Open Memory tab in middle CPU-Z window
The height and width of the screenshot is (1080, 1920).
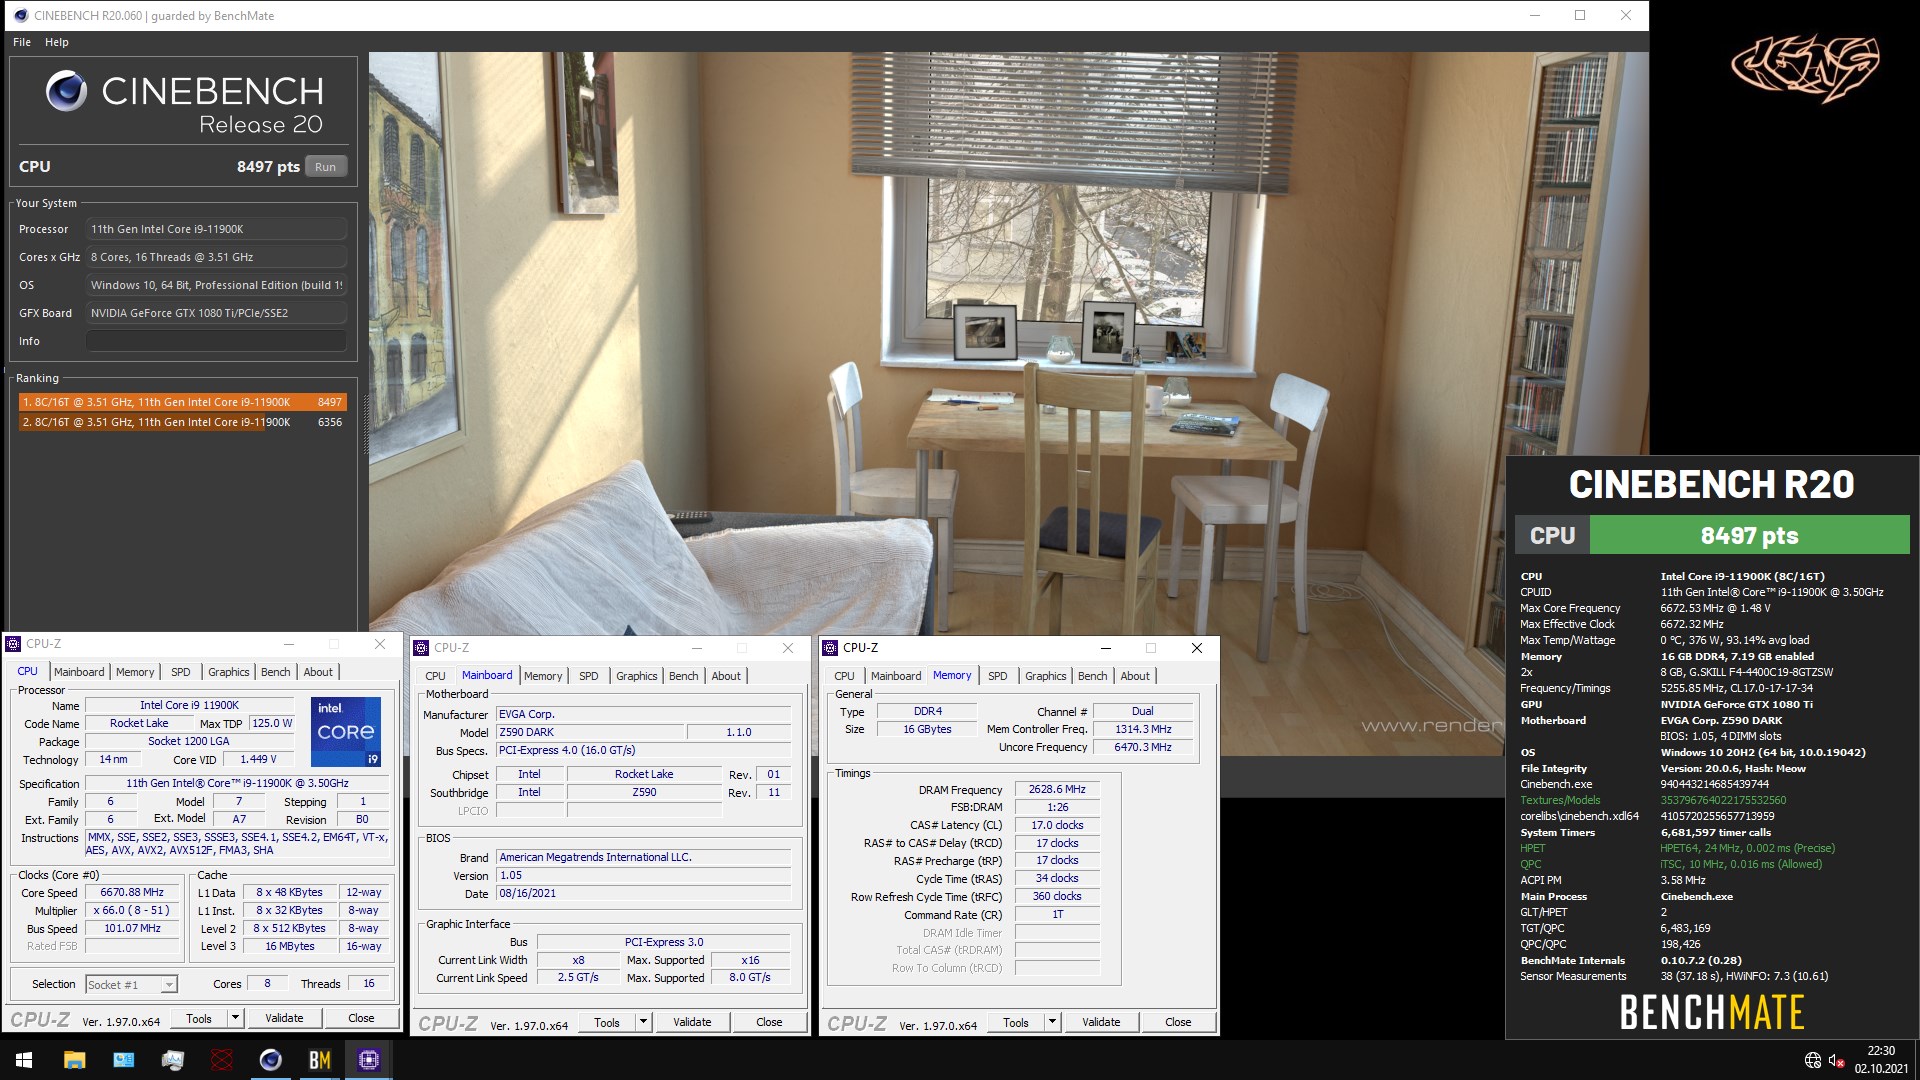click(x=543, y=676)
